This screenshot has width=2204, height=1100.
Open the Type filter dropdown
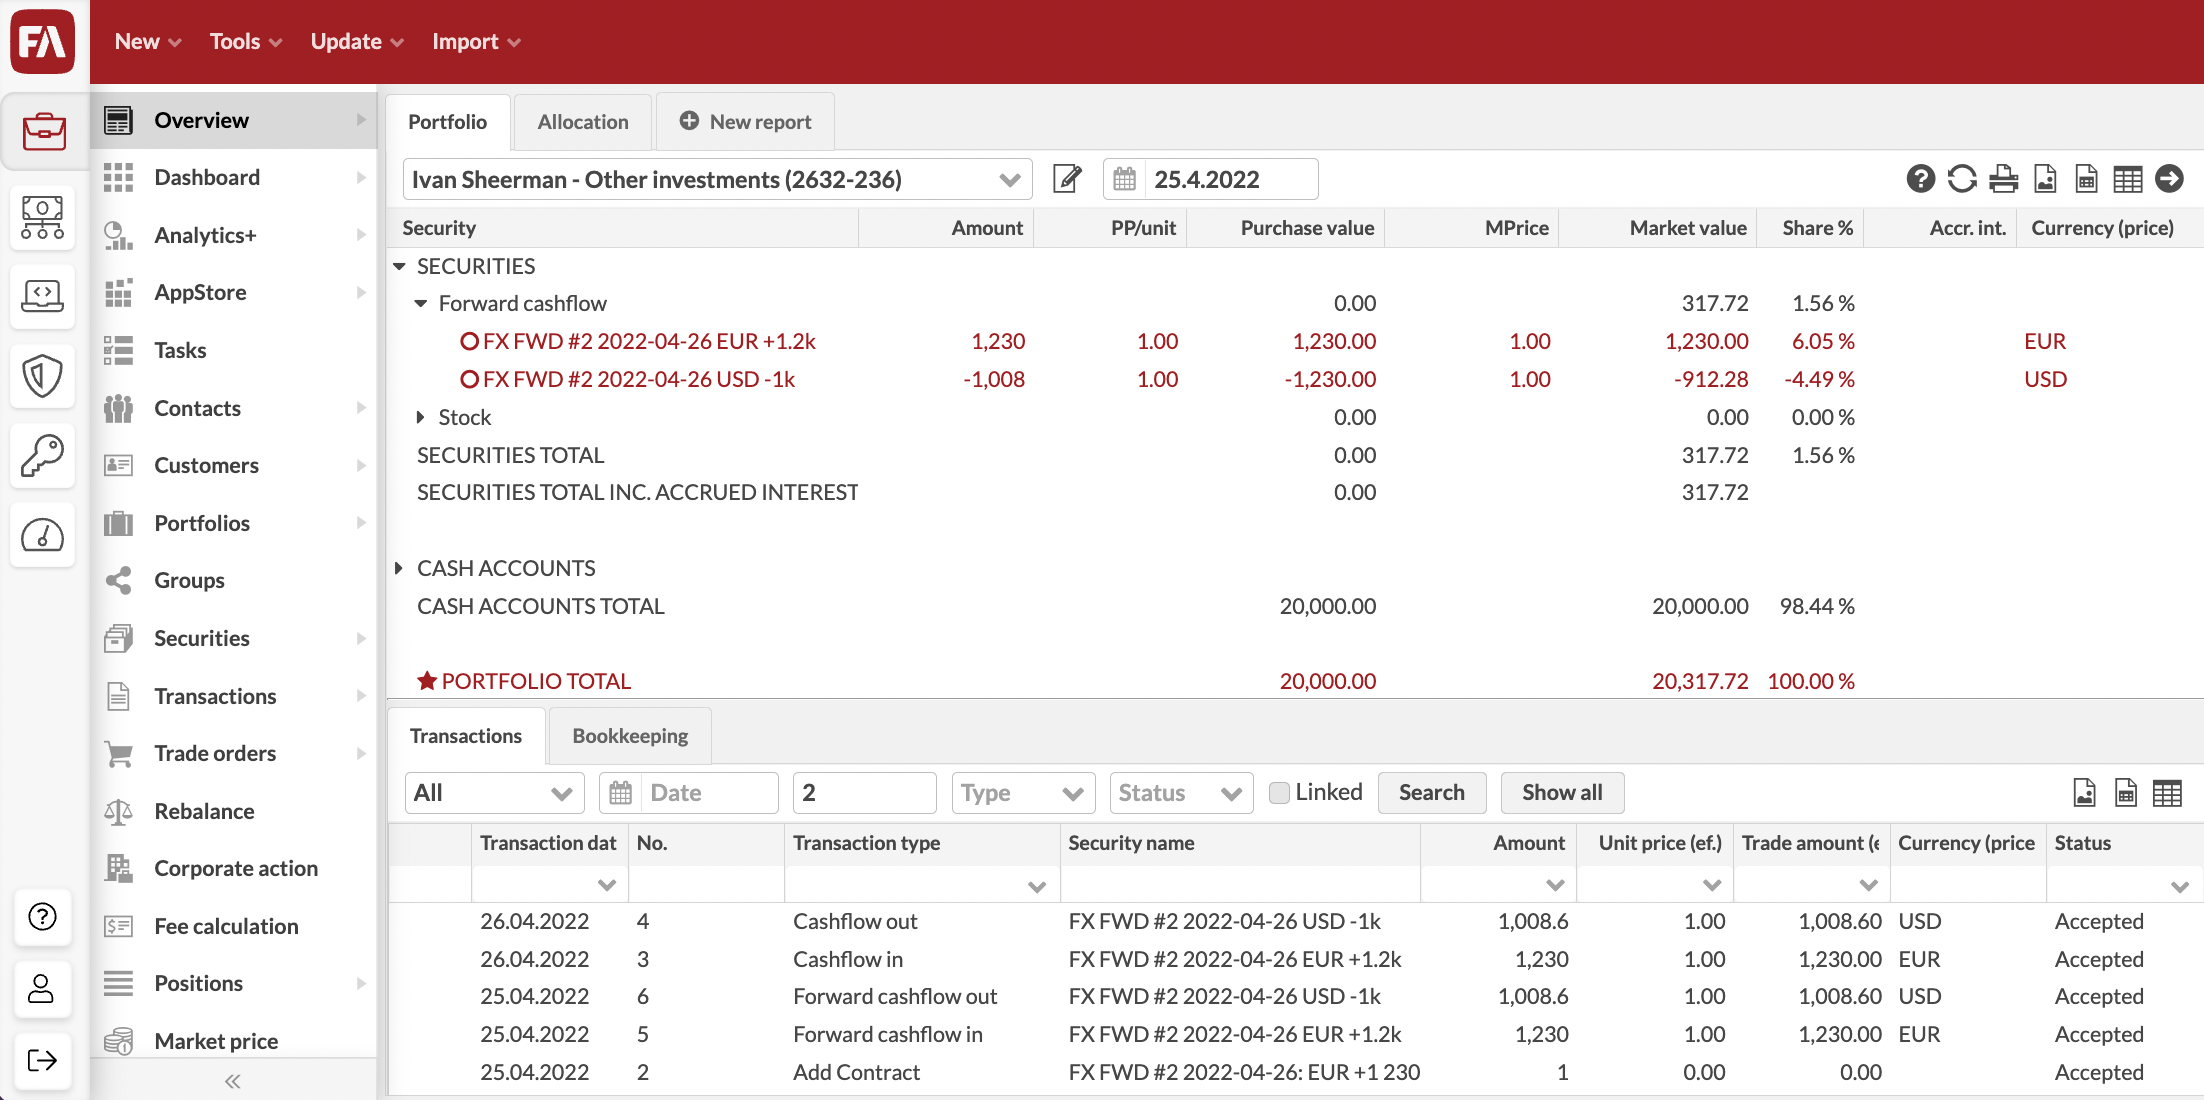(x=1023, y=793)
